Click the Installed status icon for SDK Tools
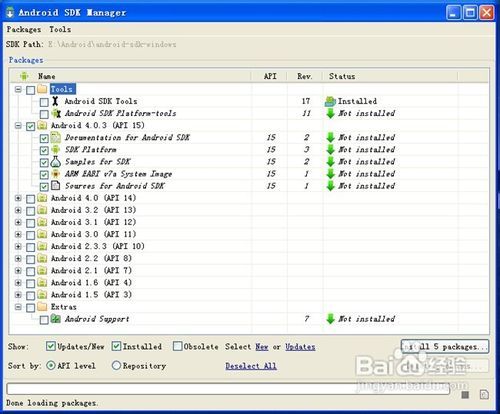 click(x=330, y=101)
